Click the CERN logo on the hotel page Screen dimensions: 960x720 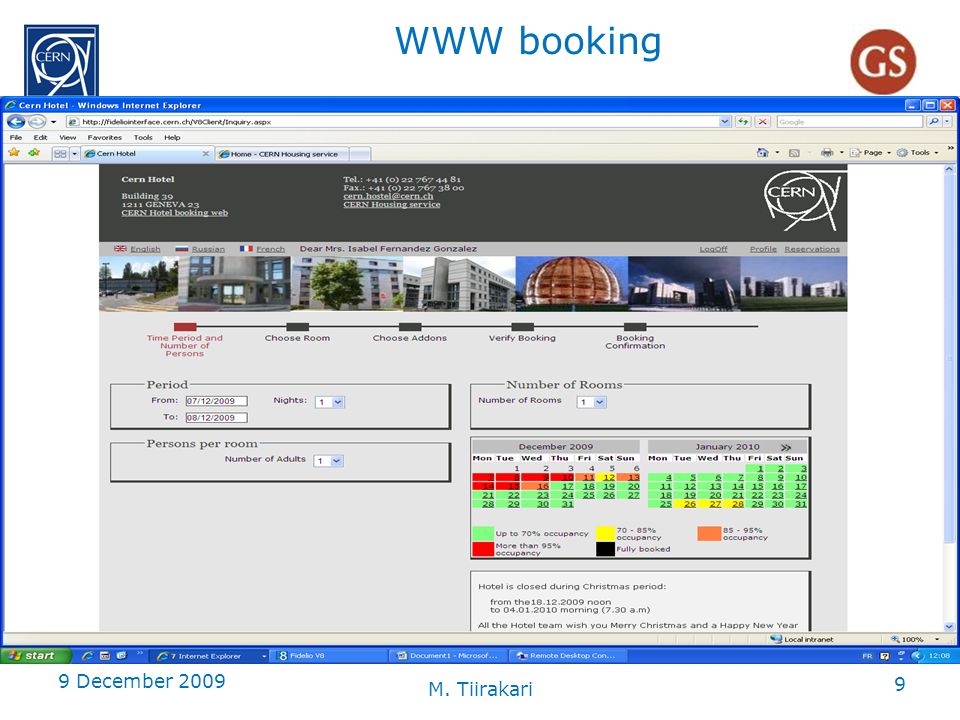pos(803,201)
